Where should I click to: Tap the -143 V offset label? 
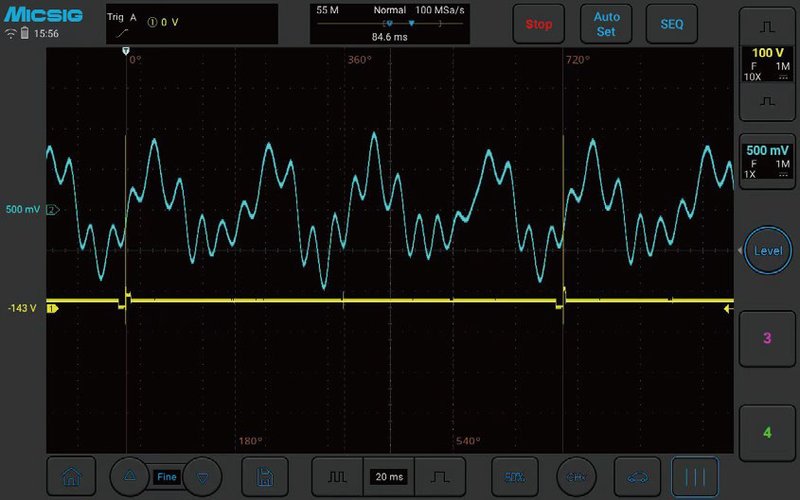click(x=22, y=308)
